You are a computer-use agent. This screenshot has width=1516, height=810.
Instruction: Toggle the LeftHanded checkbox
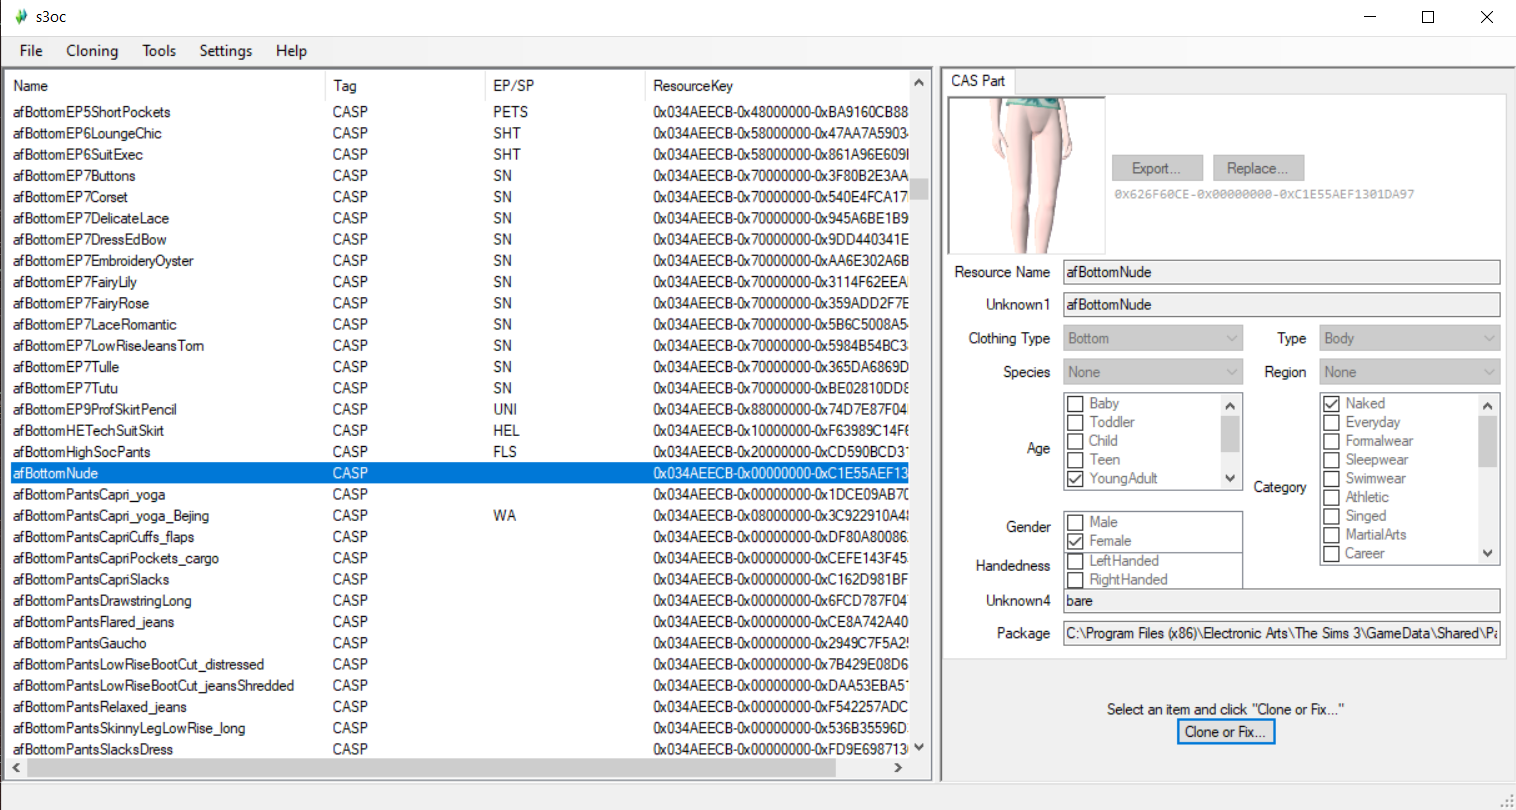(1076, 561)
